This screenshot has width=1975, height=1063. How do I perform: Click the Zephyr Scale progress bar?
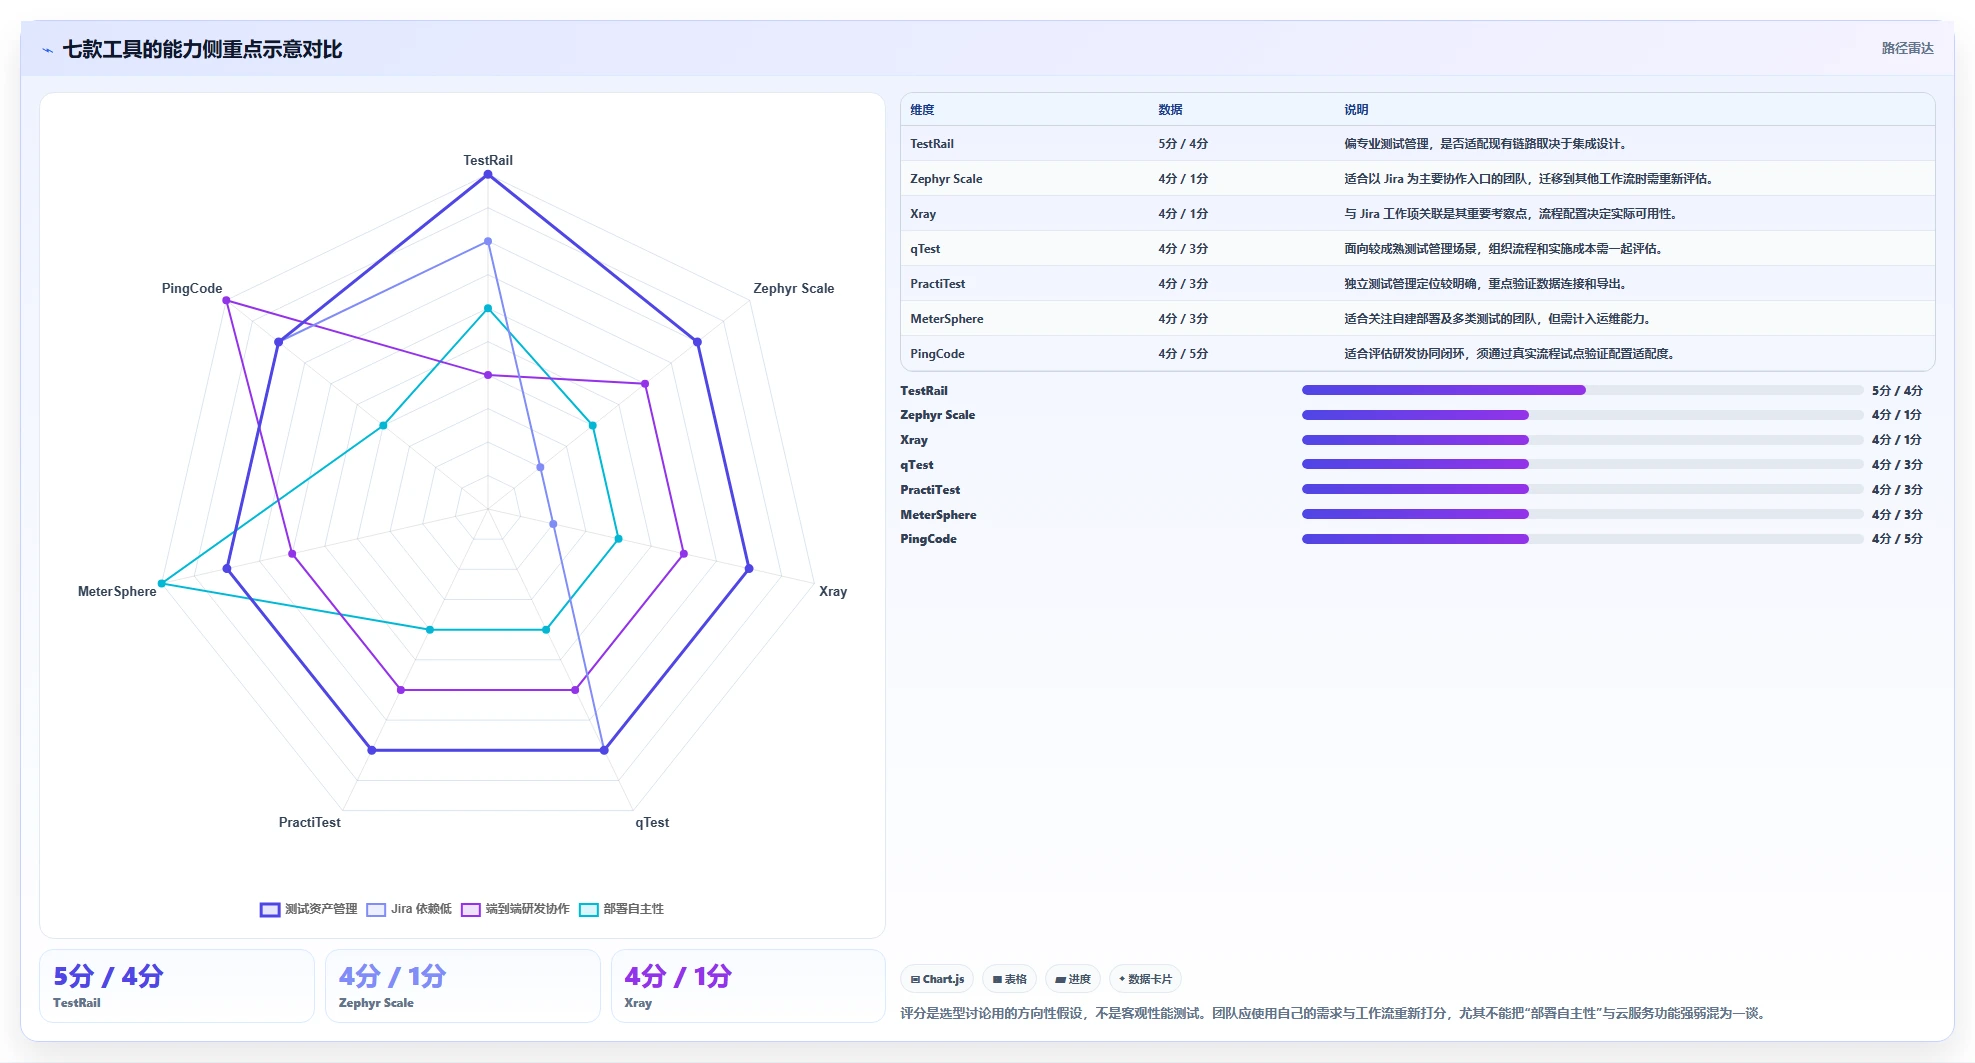click(x=1582, y=415)
